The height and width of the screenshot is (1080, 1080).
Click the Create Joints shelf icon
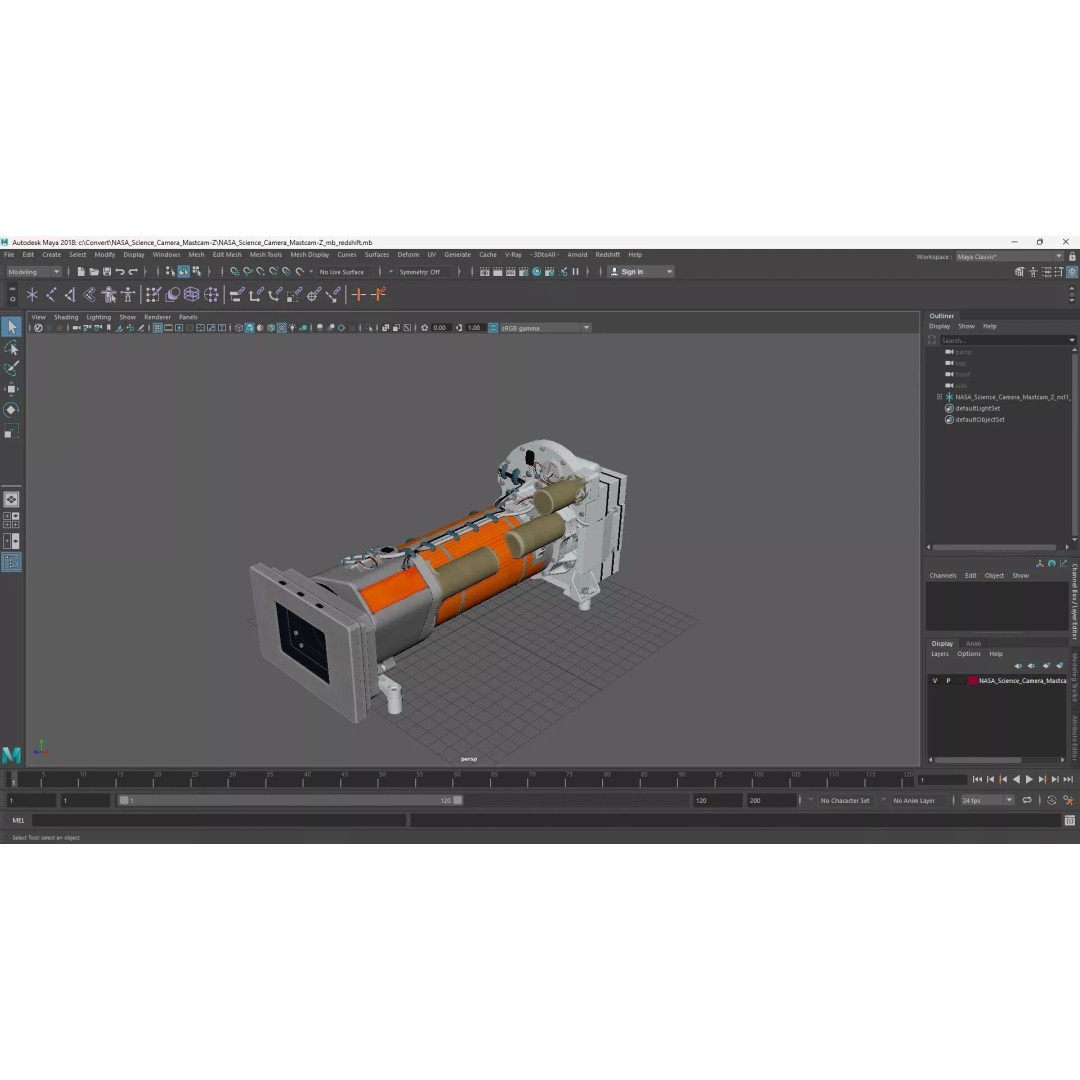point(52,295)
